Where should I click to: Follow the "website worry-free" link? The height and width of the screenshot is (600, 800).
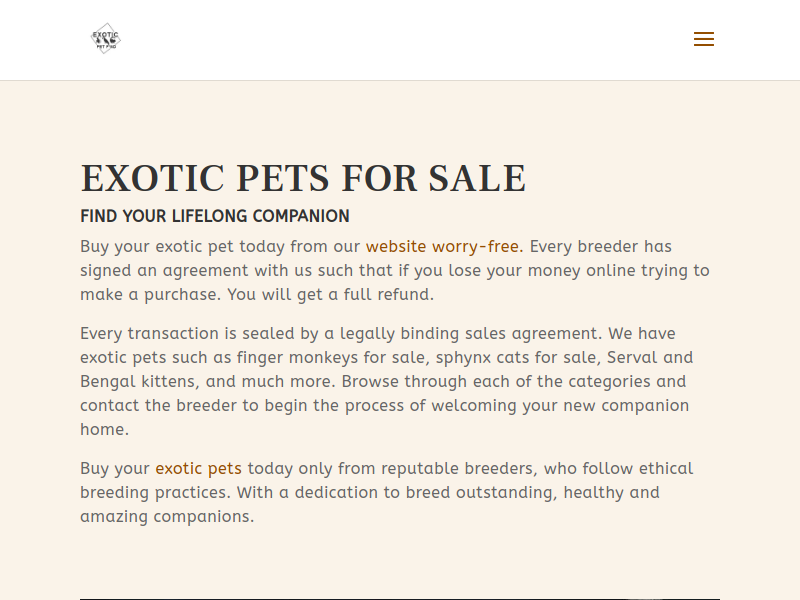pos(442,246)
